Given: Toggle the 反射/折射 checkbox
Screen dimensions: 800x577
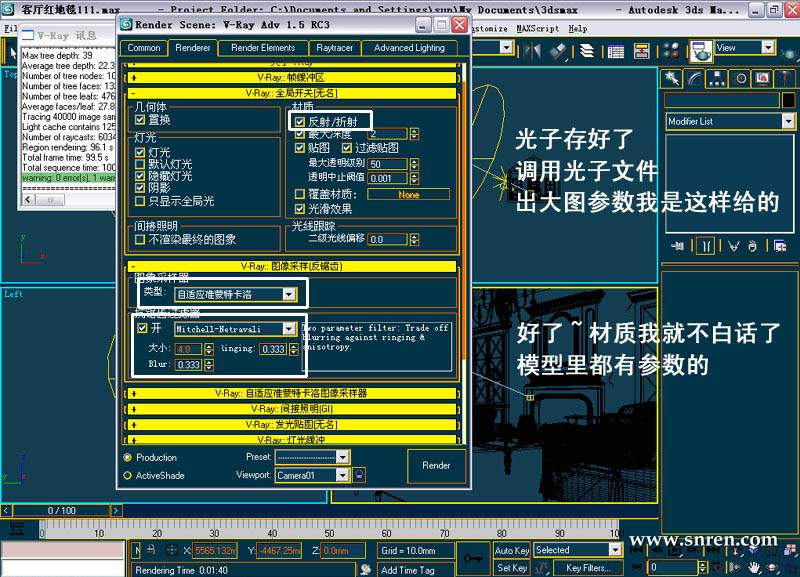Looking at the screenshot, I should pyautogui.click(x=300, y=121).
